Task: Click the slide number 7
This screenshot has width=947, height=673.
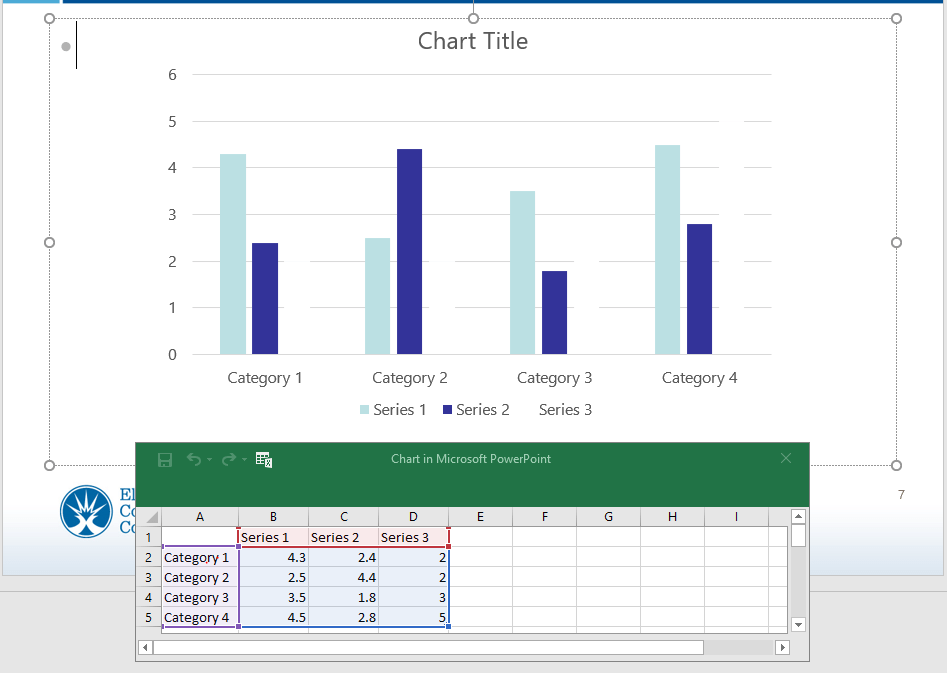Action: click(x=901, y=495)
